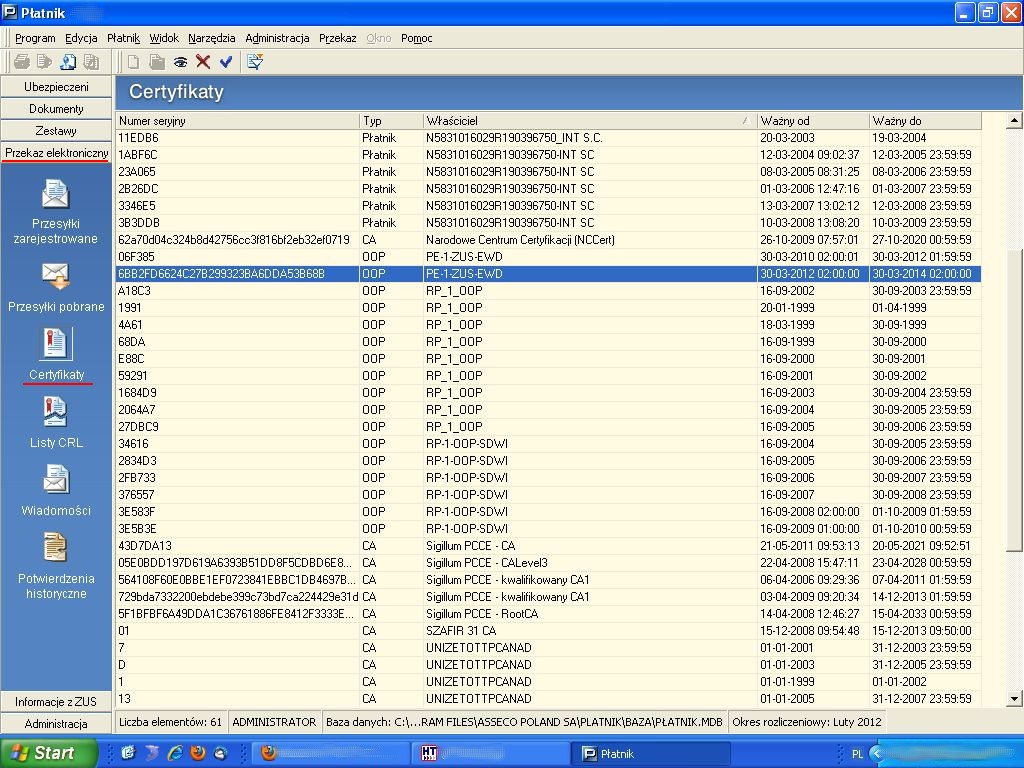
Task: Open the Pomoc menu
Action: [417, 38]
